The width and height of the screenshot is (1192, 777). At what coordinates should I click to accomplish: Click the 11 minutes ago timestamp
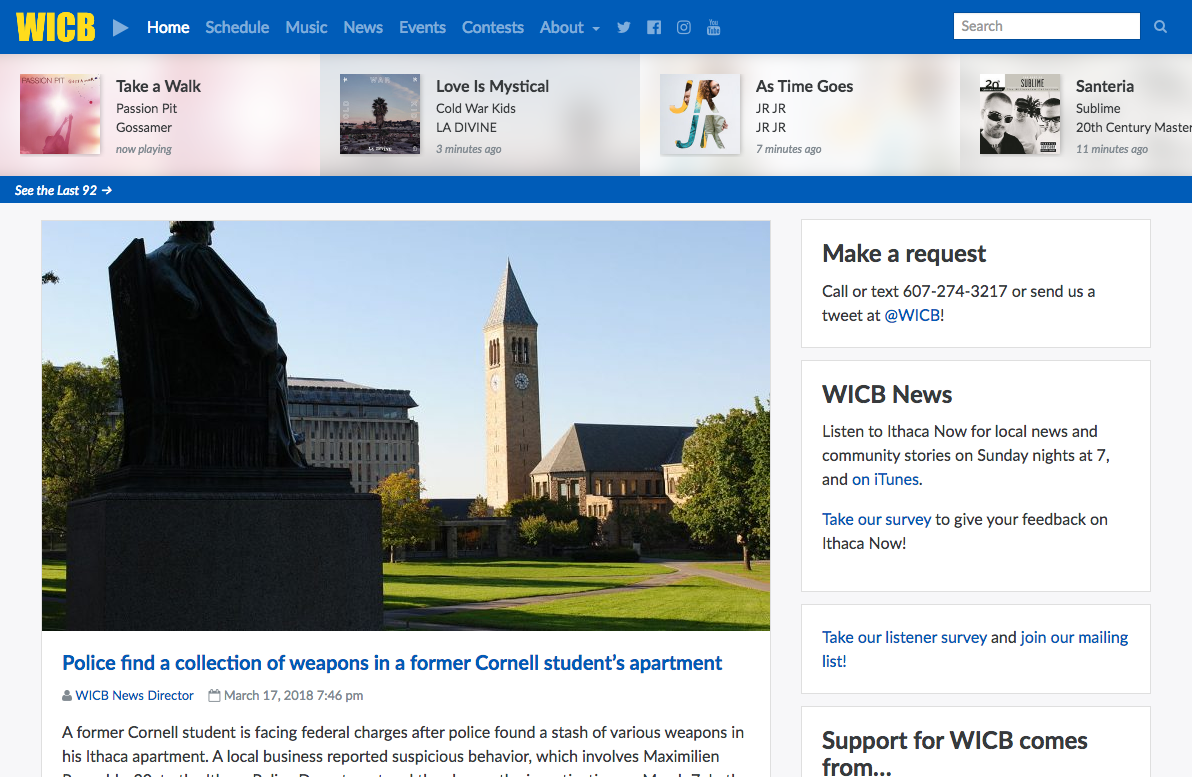click(1111, 149)
